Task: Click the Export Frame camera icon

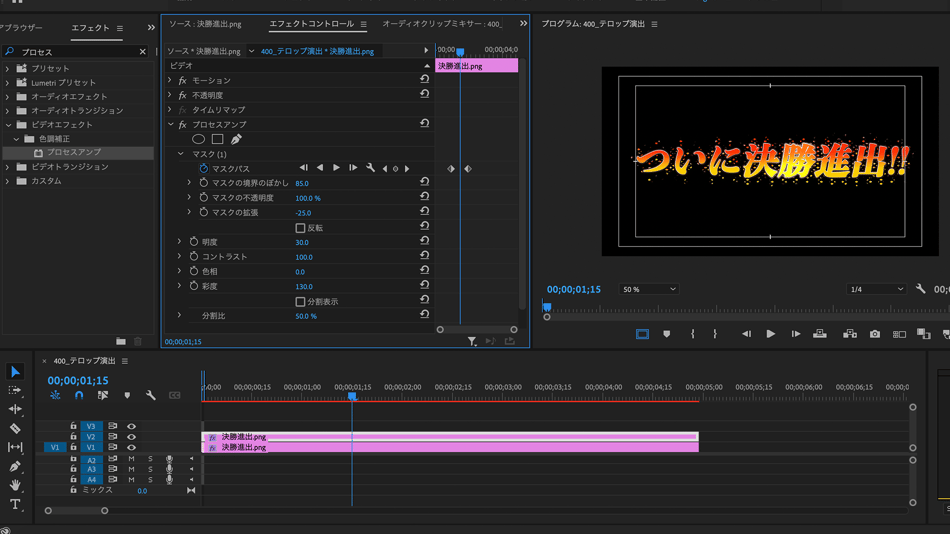Action: (x=875, y=334)
